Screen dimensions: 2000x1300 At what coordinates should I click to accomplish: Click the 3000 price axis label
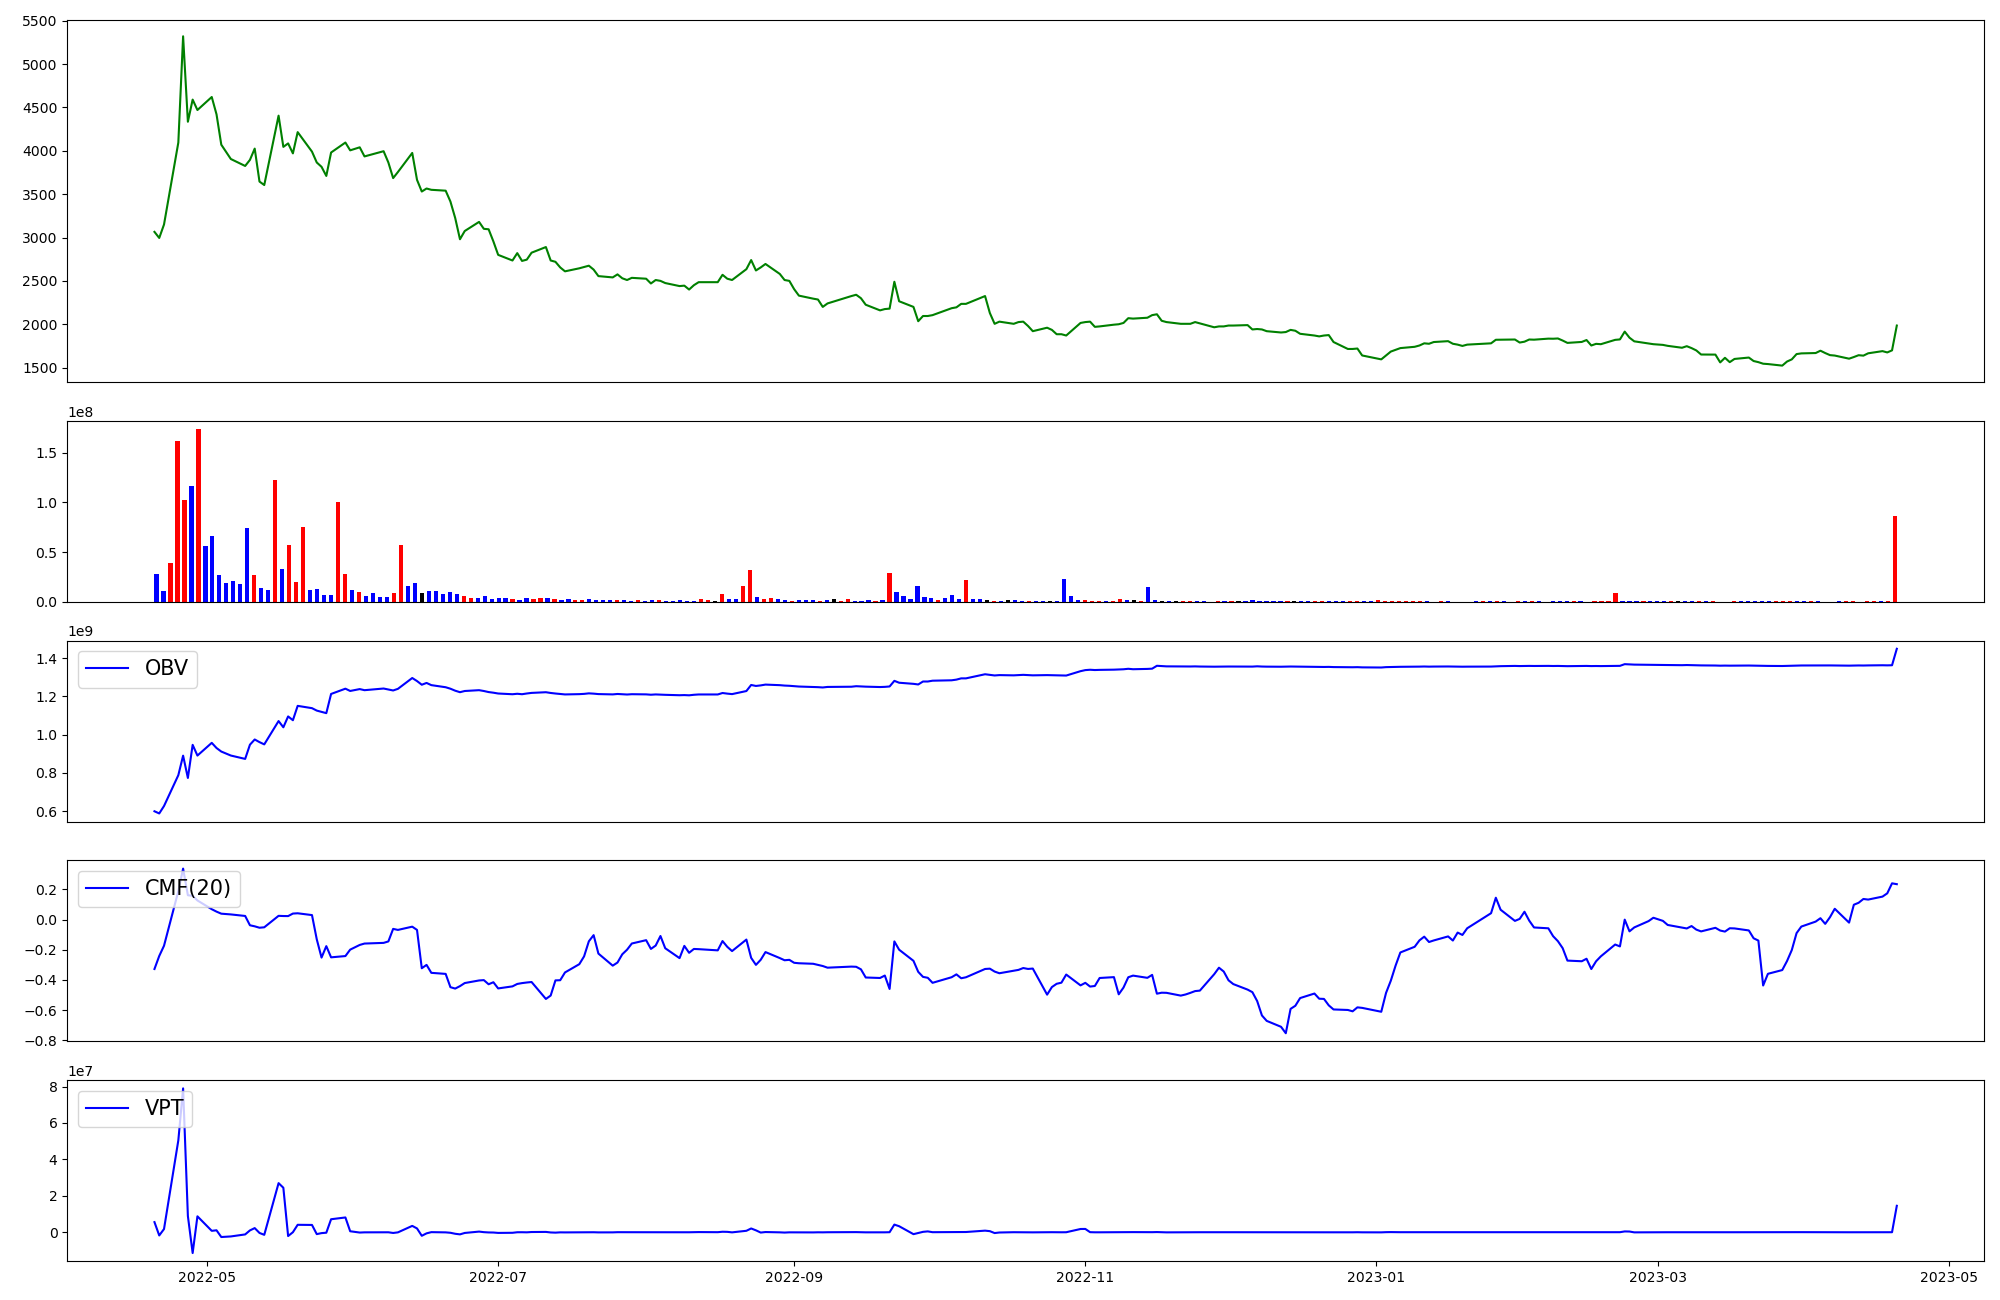[x=41, y=238]
